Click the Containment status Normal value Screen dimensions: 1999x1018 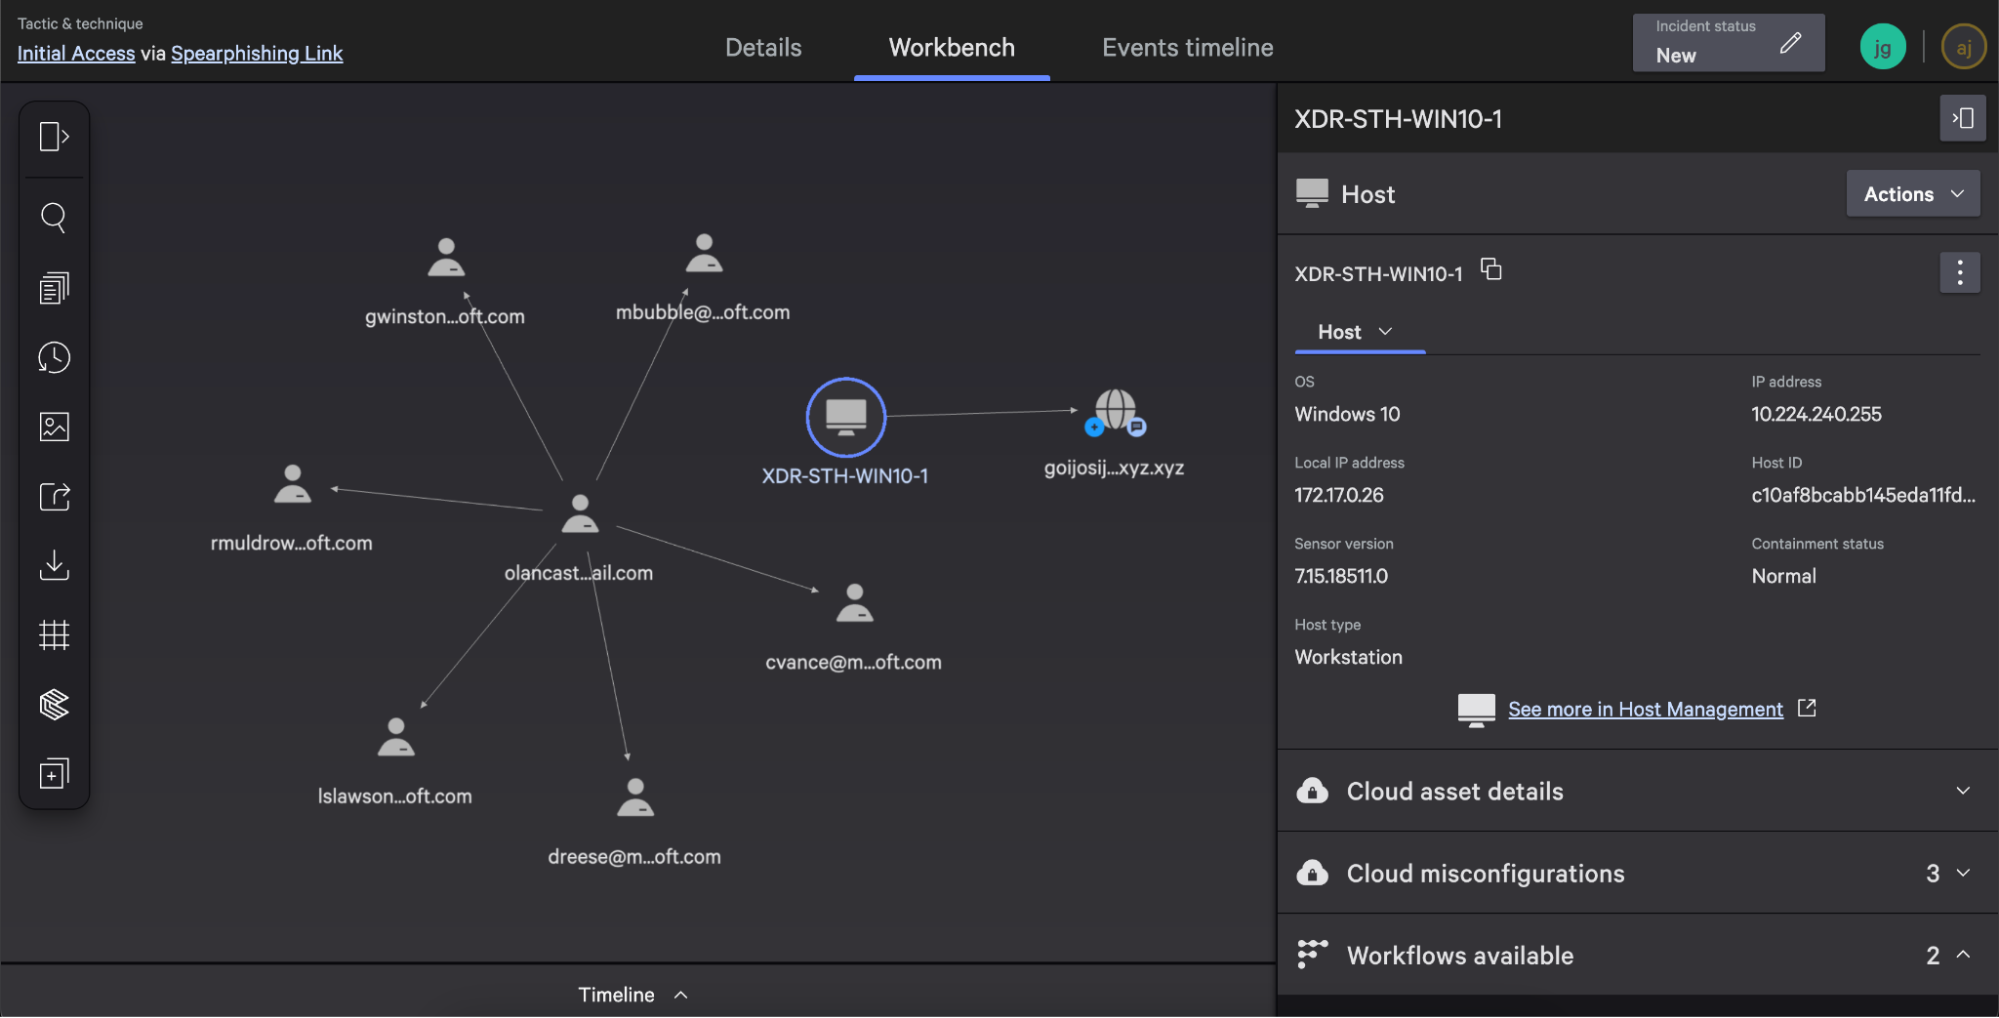click(x=1784, y=576)
